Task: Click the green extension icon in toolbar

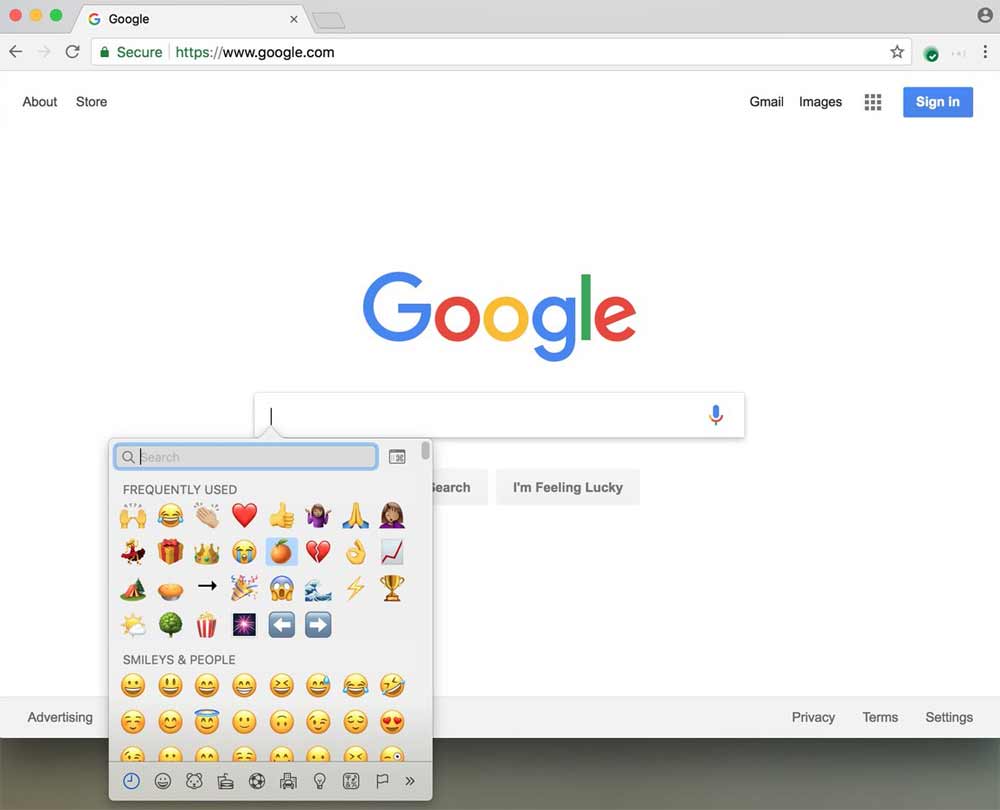Action: point(931,54)
